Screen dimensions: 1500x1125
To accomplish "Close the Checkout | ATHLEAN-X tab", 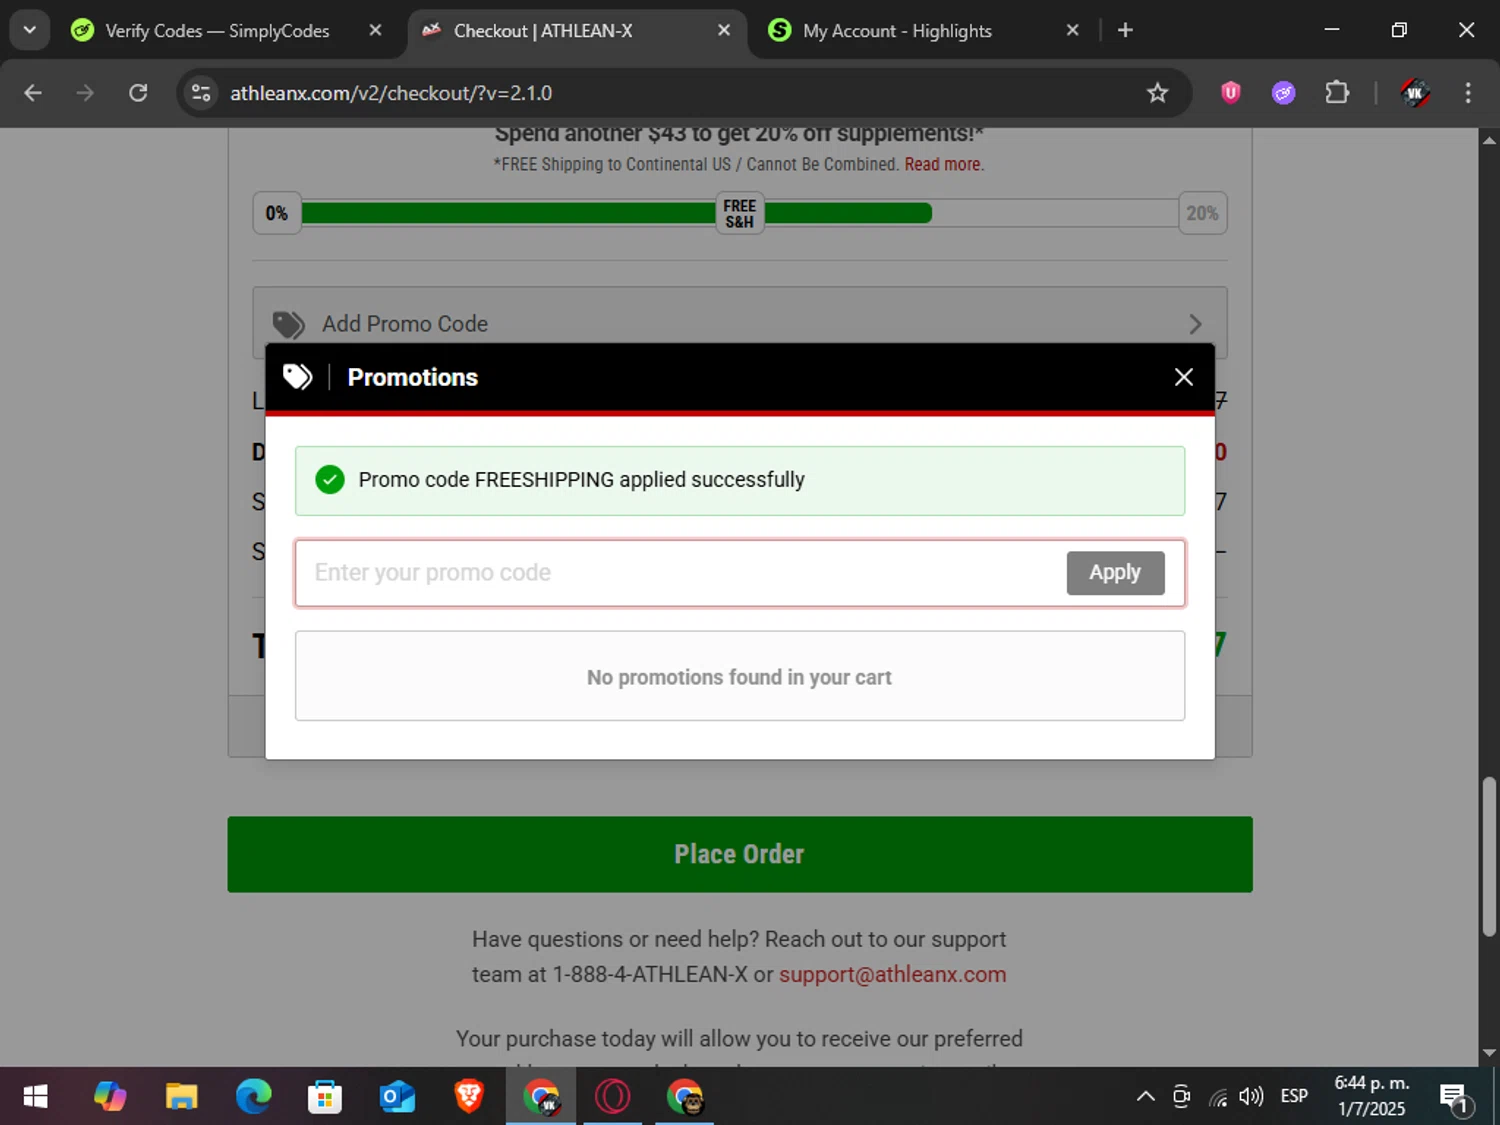I will (724, 31).
